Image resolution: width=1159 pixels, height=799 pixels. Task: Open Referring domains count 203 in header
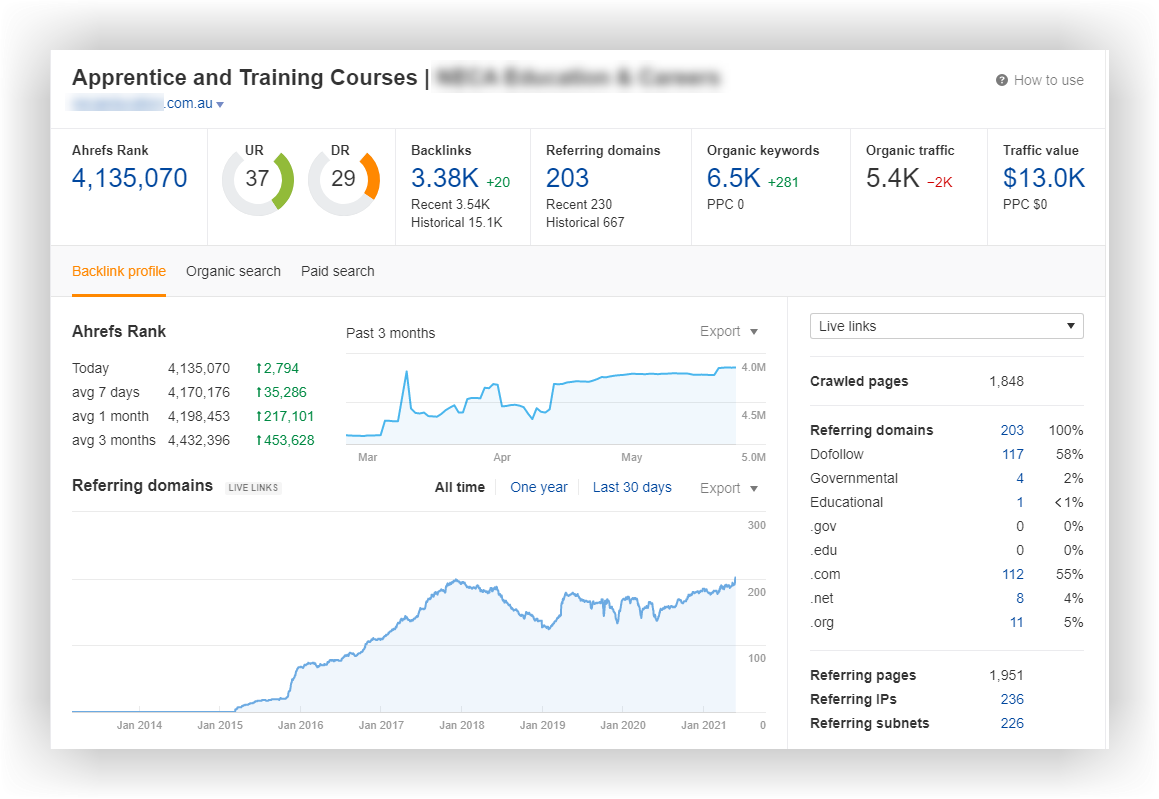click(x=567, y=178)
